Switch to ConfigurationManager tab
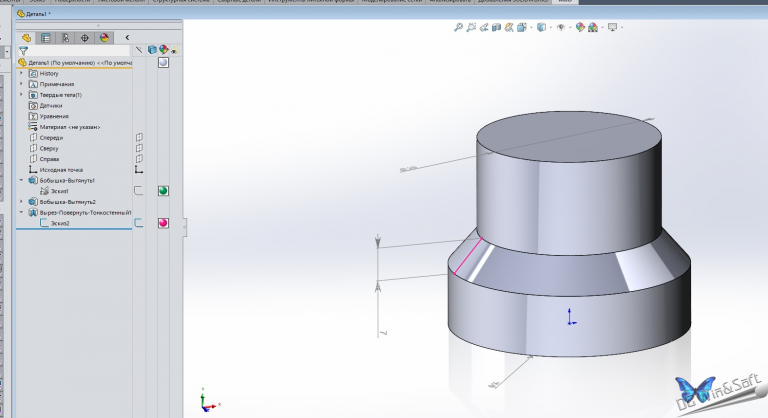This screenshot has height=418, width=768. click(65, 38)
